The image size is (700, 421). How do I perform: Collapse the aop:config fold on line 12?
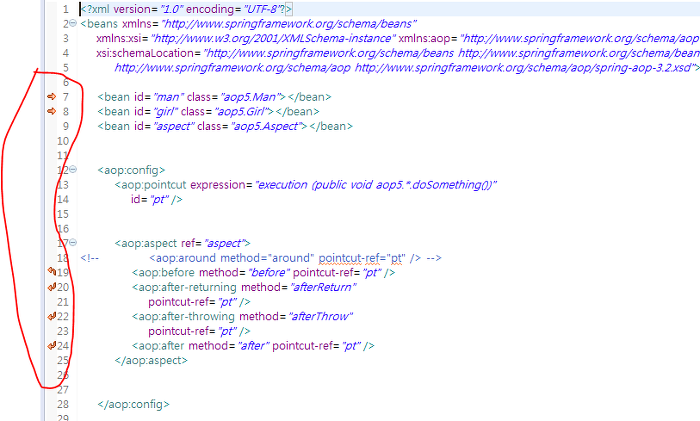point(73,169)
